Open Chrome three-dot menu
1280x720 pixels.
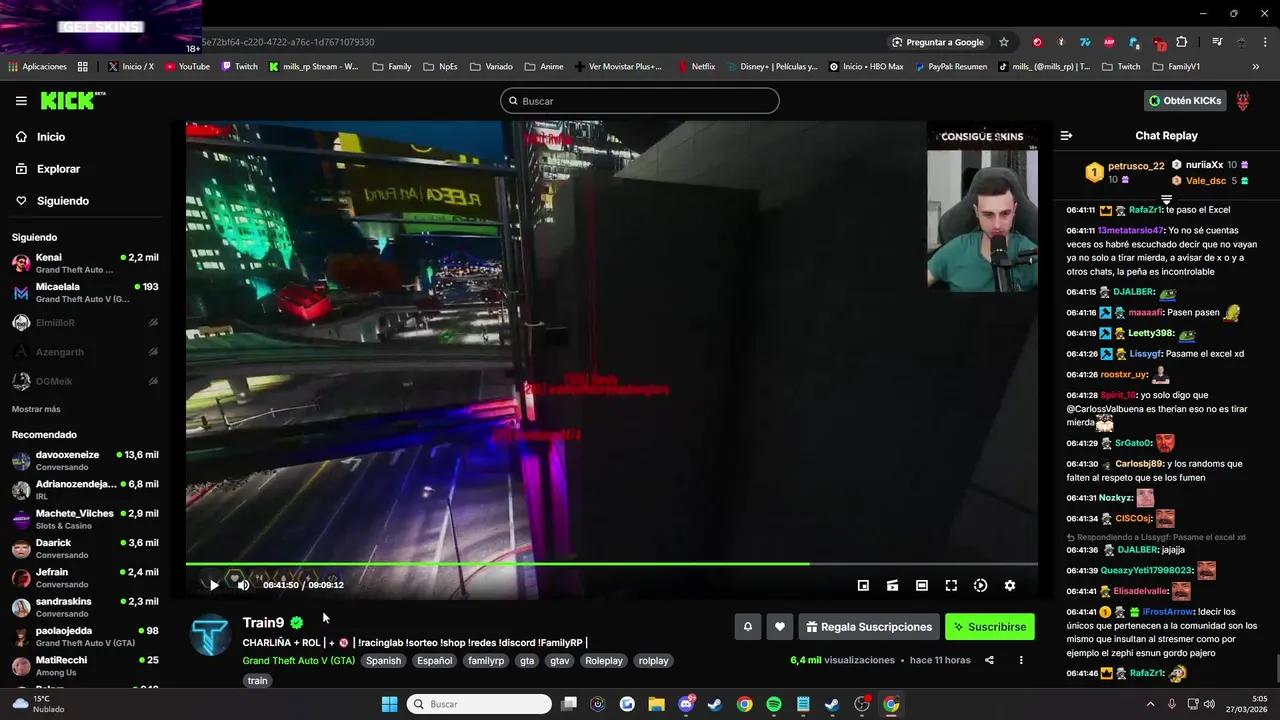[1267, 42]
